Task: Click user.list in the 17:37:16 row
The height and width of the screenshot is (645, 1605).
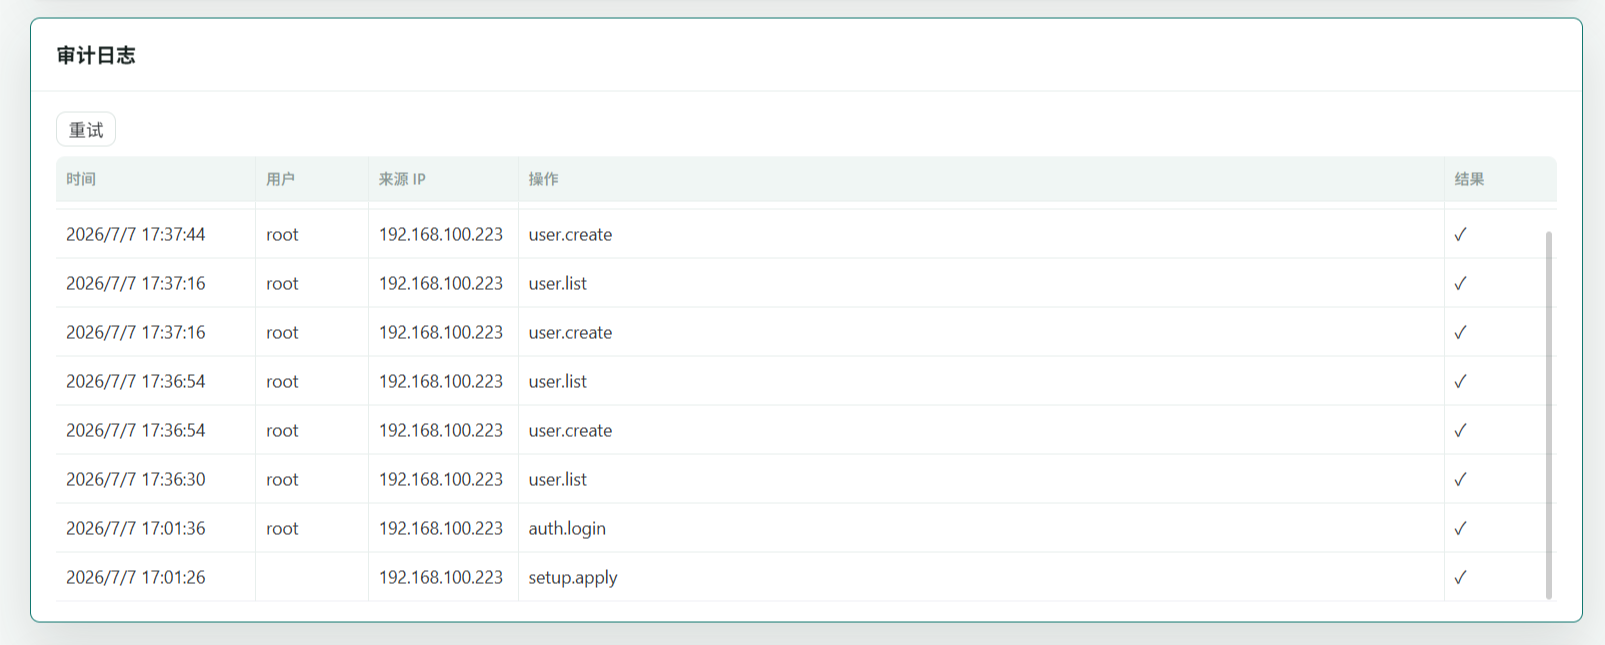Action: click(558, 283)
